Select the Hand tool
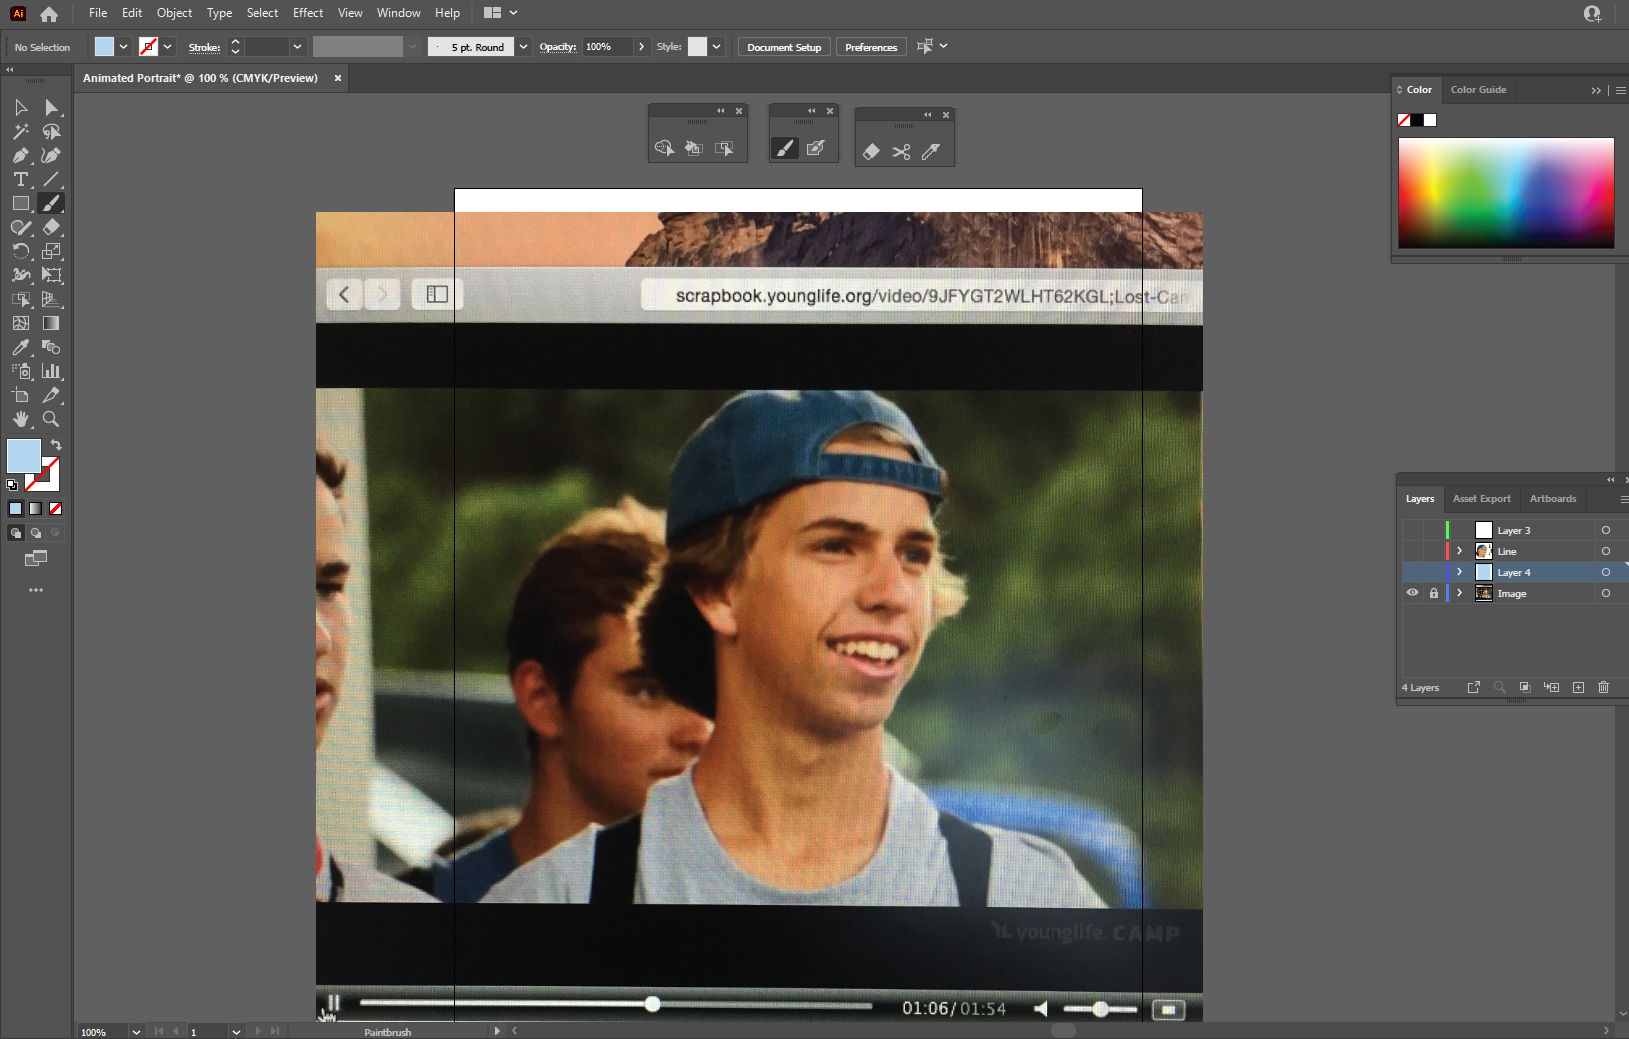Screen dimensions: 1629x1039 tap(20, 419)
